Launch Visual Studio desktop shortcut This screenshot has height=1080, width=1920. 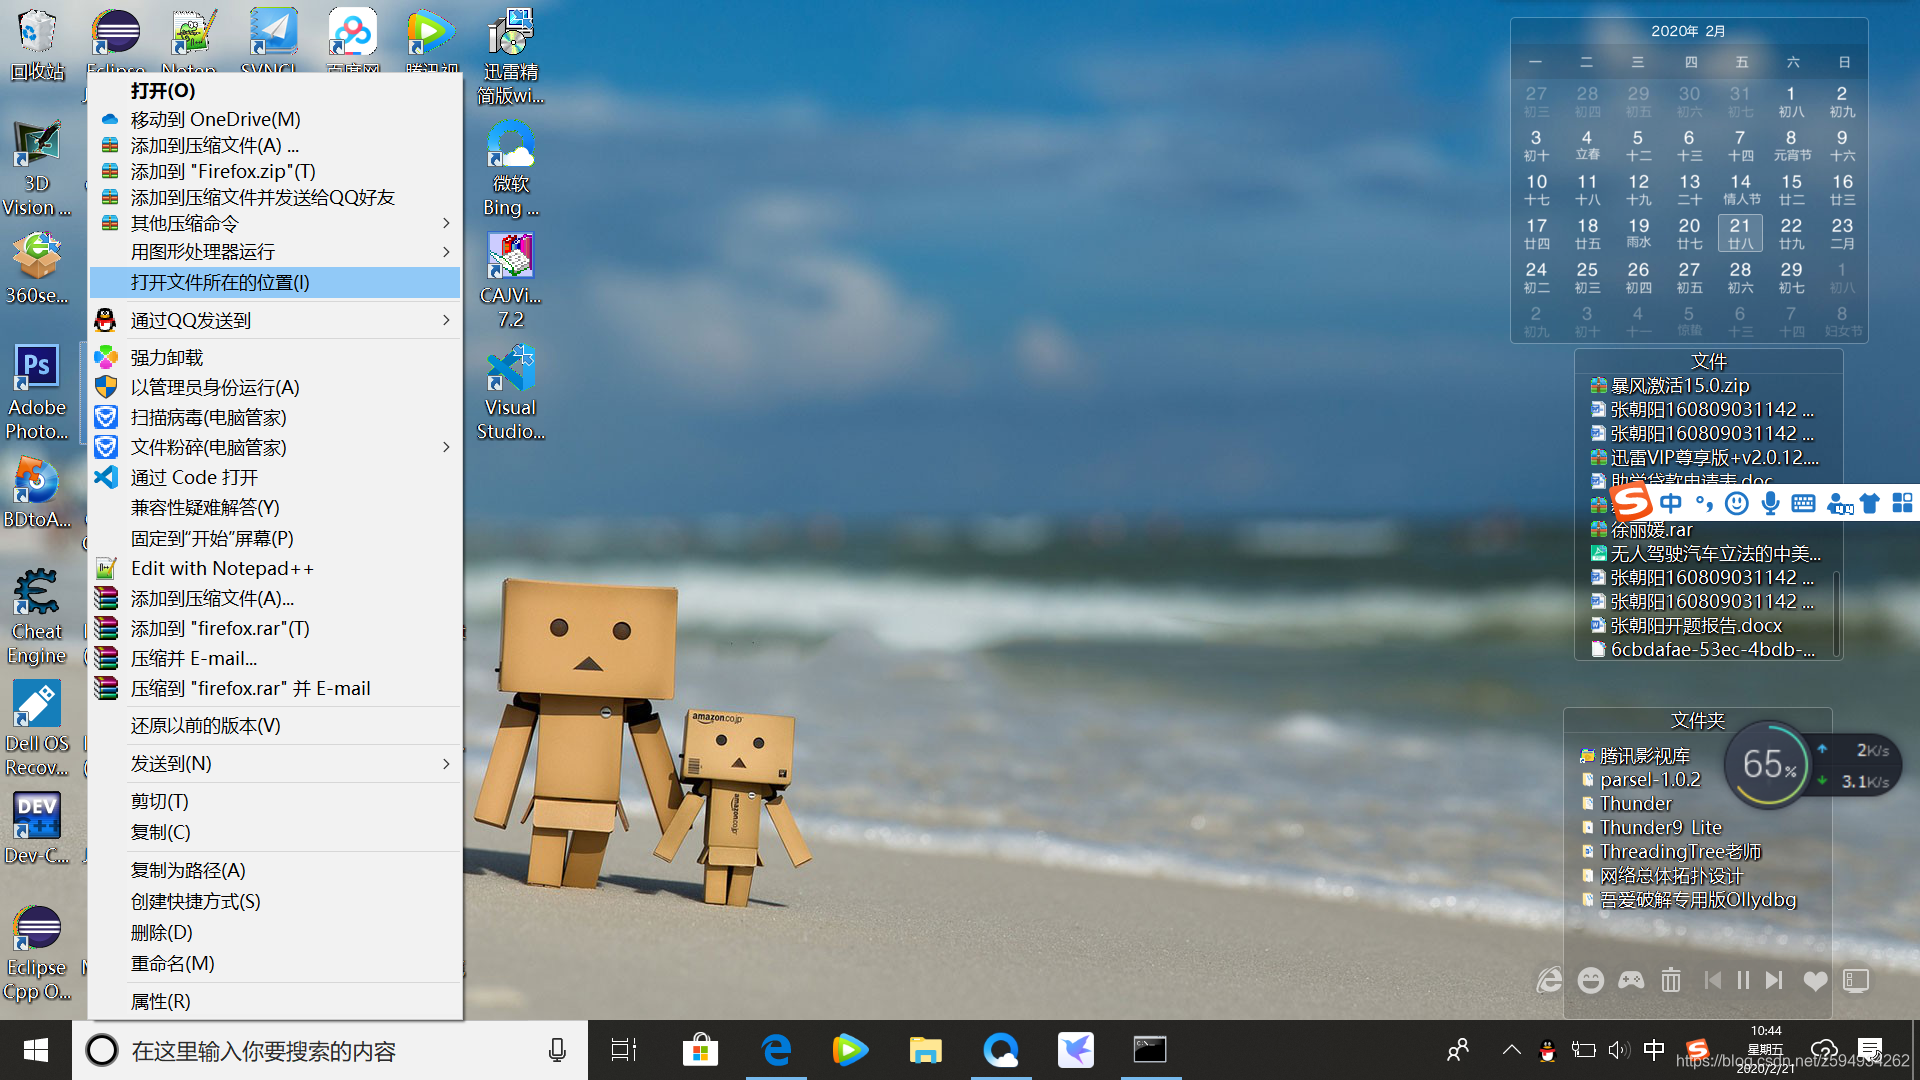[511, 392]
